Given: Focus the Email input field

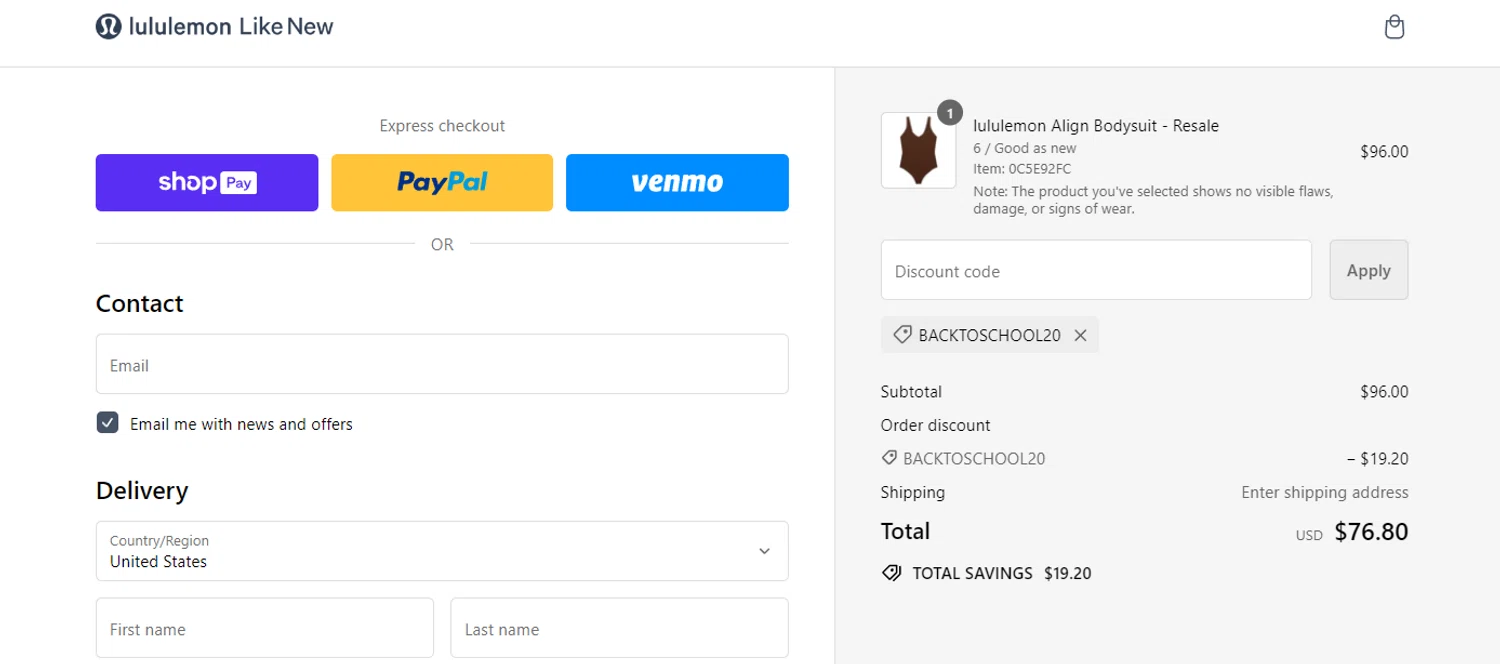Looking at the screenshot, I should (x=442, y=364).
